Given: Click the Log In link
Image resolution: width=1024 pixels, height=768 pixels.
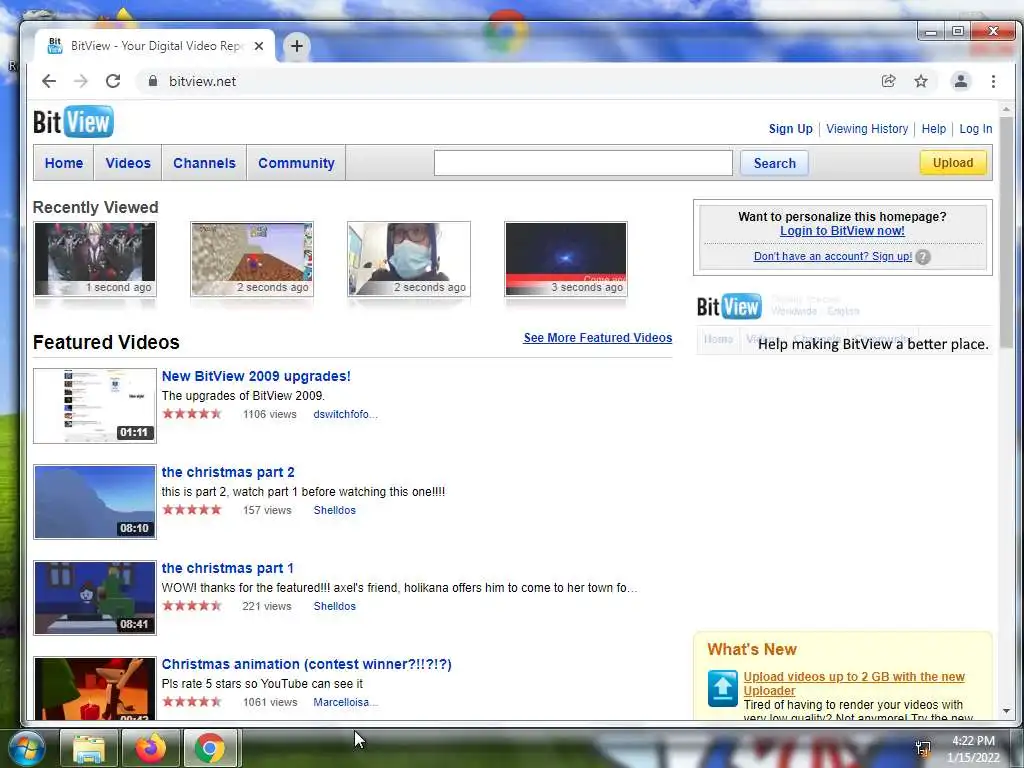Looking at the screenshot, I should point(976,129).
